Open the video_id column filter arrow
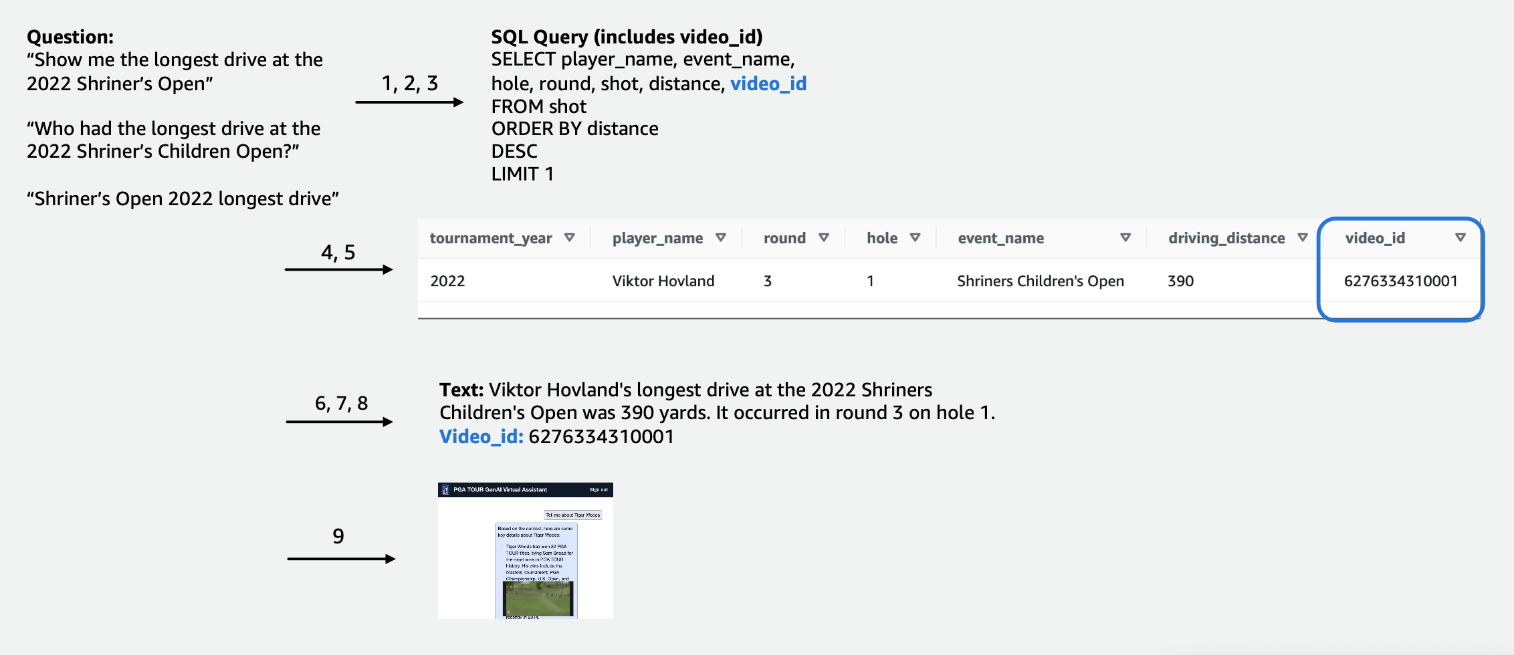The width and height of the screenshot is (1514, 655). pos(1460,238)
